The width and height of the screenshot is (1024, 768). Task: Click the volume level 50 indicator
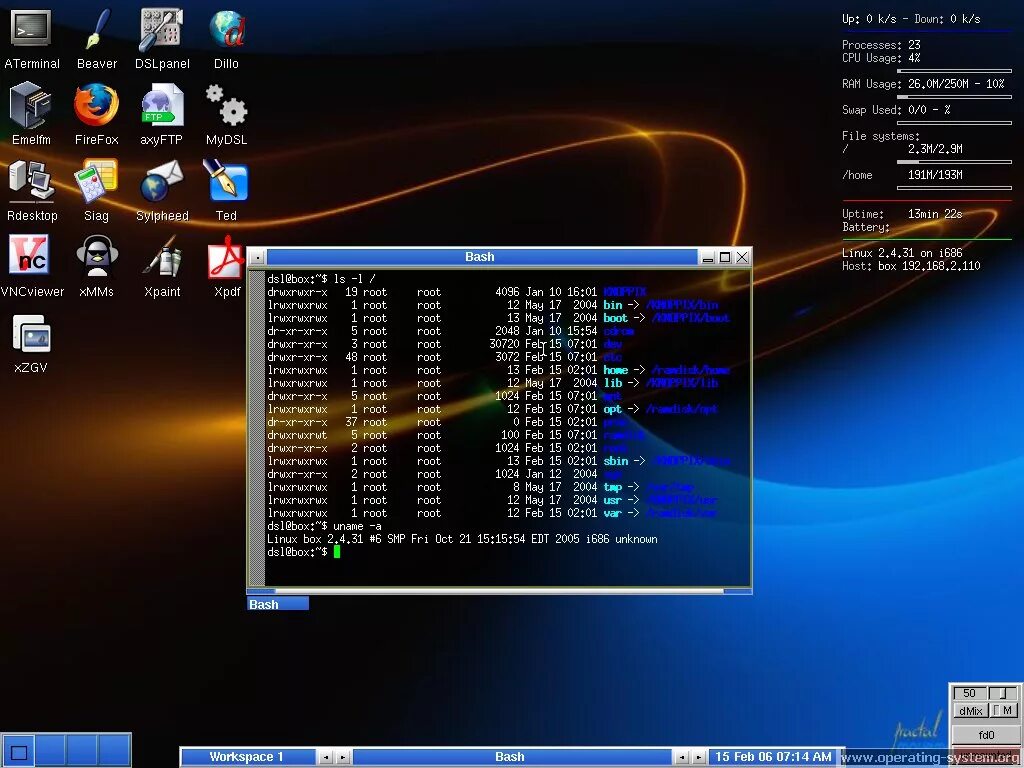click(970, 693)
